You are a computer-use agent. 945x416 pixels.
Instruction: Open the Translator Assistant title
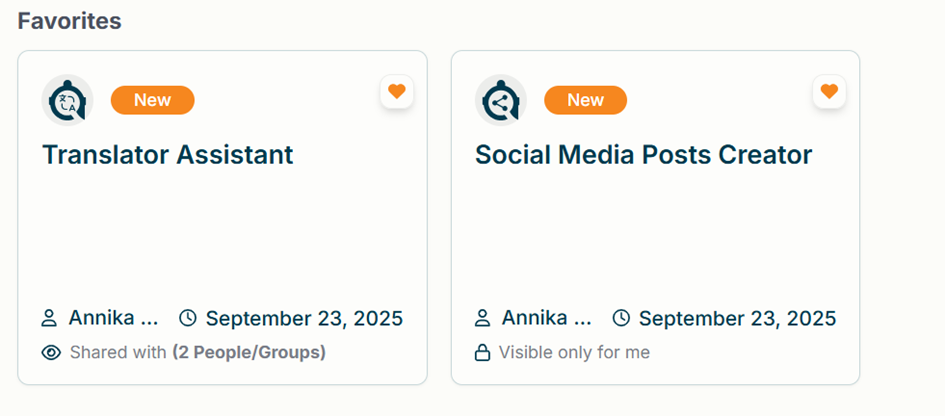coord(167,155)
